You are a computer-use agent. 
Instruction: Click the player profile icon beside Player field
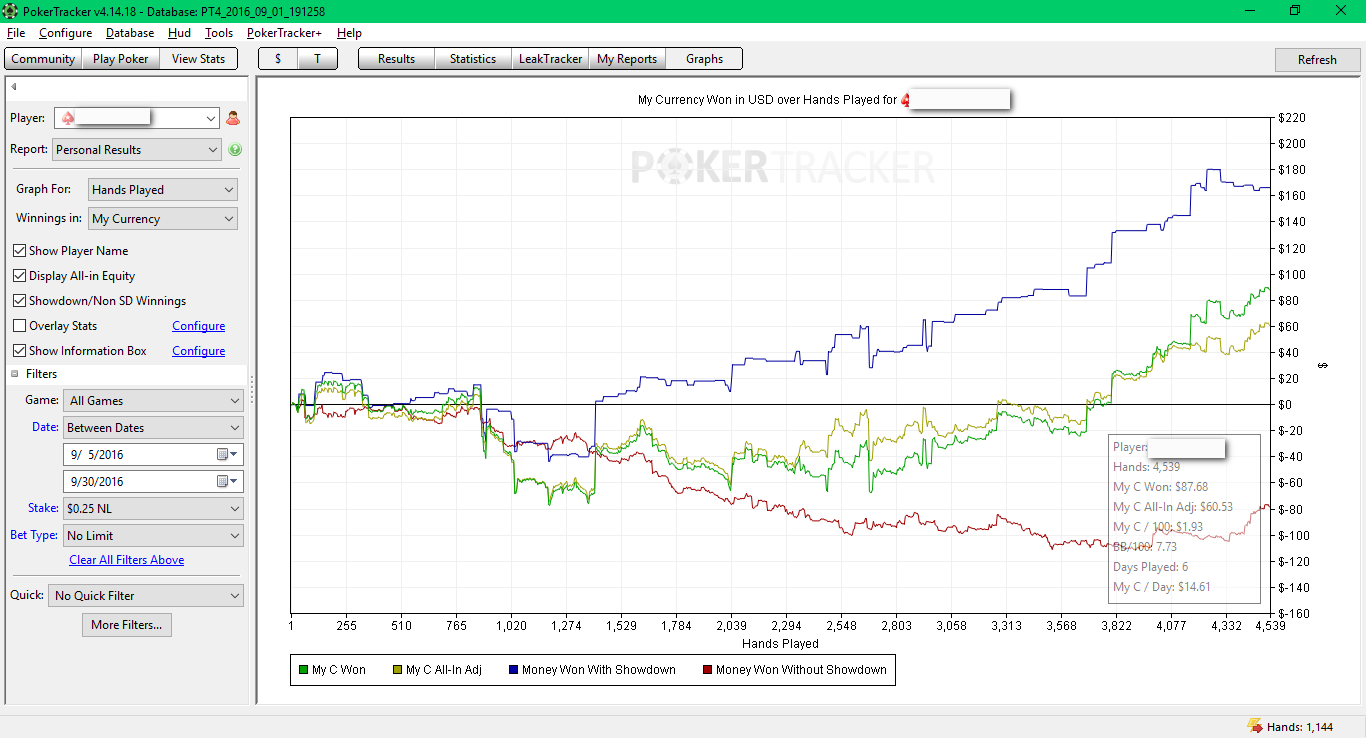pyautogui.click(x=233, y=118)
